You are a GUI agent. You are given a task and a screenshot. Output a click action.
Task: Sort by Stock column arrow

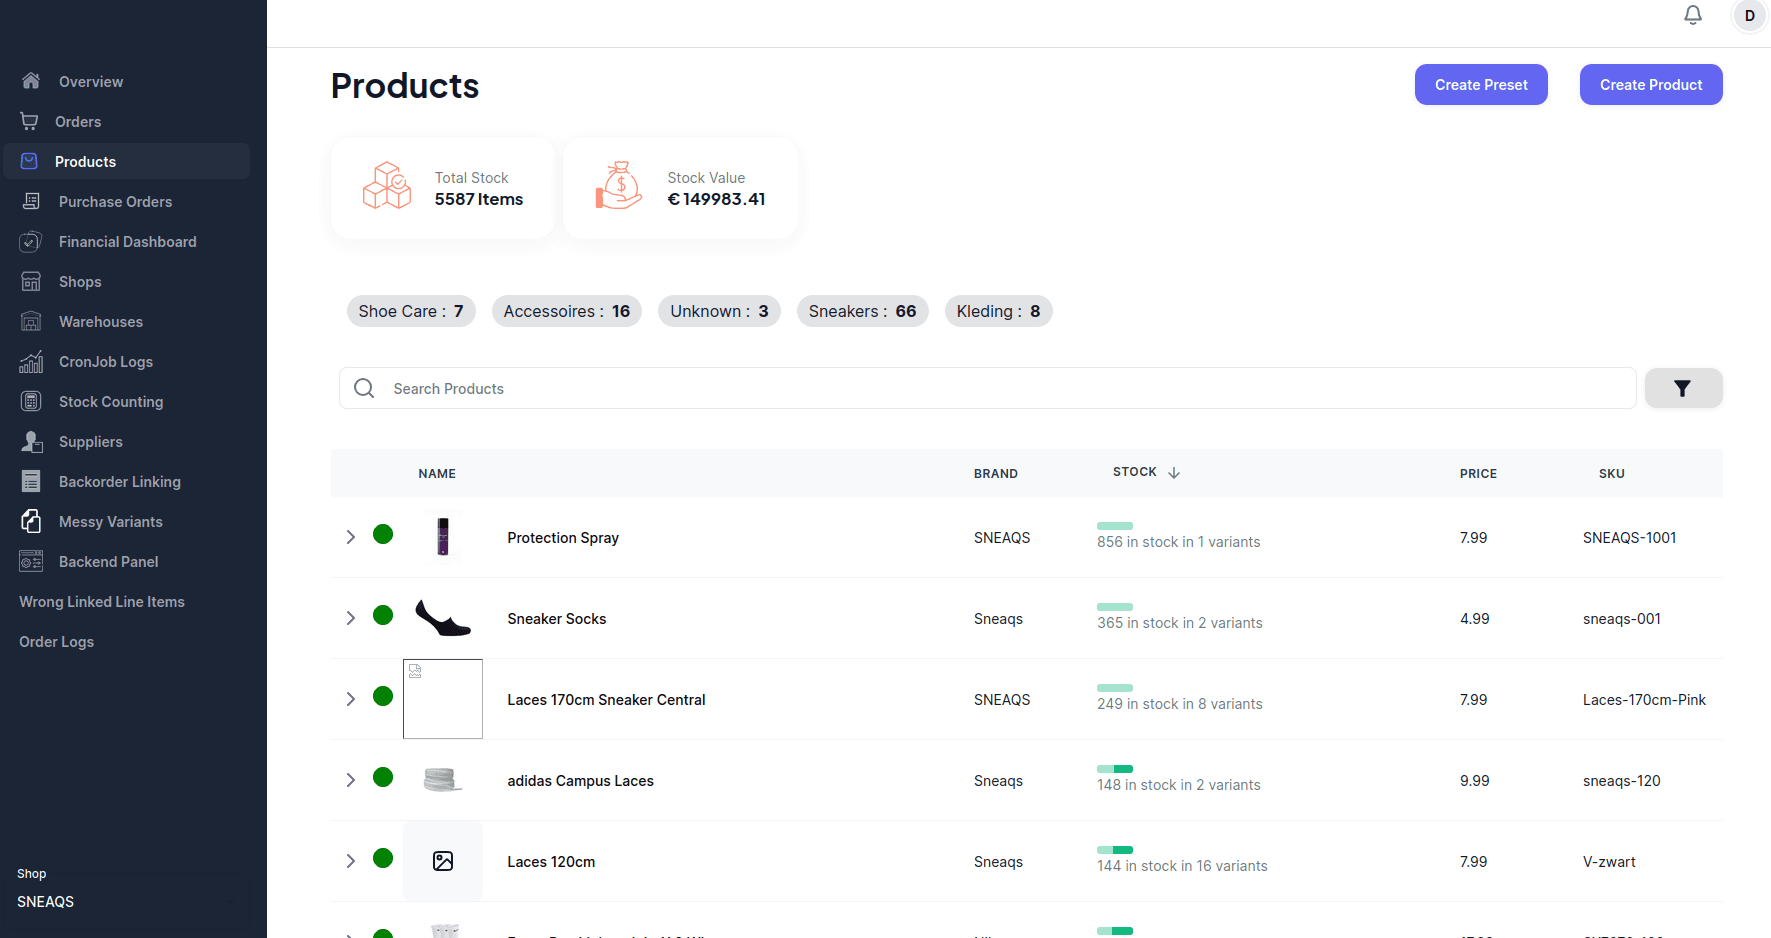pos(1174,473)
